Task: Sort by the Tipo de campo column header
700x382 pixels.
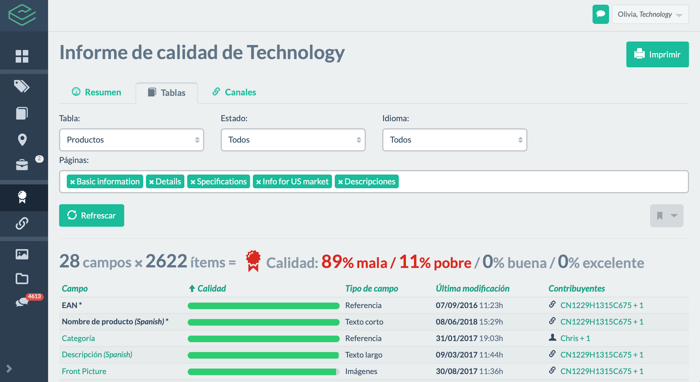Action: click(371, 289)
